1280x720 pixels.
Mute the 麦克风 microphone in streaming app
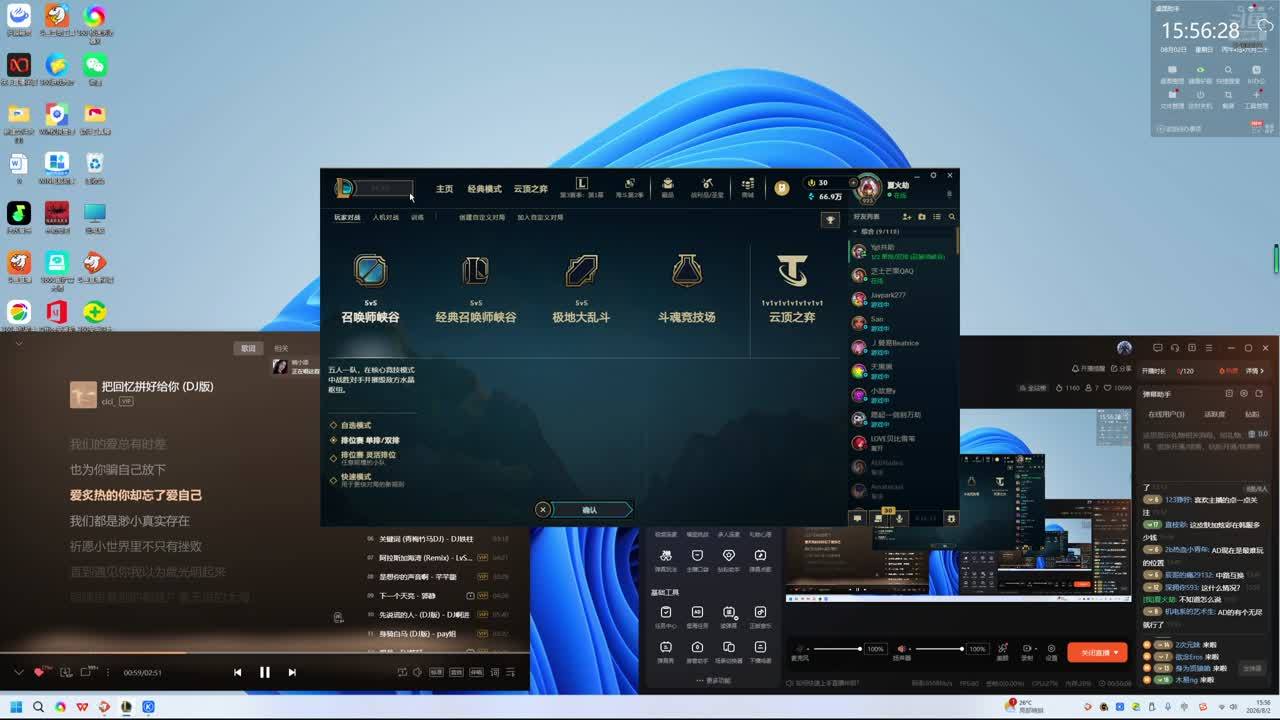click(800, 649)
